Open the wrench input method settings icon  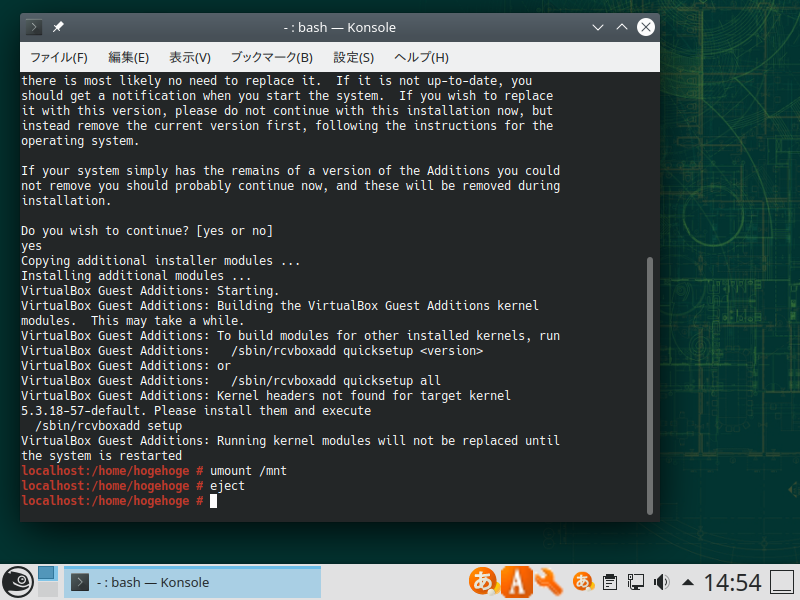[549, 582]
